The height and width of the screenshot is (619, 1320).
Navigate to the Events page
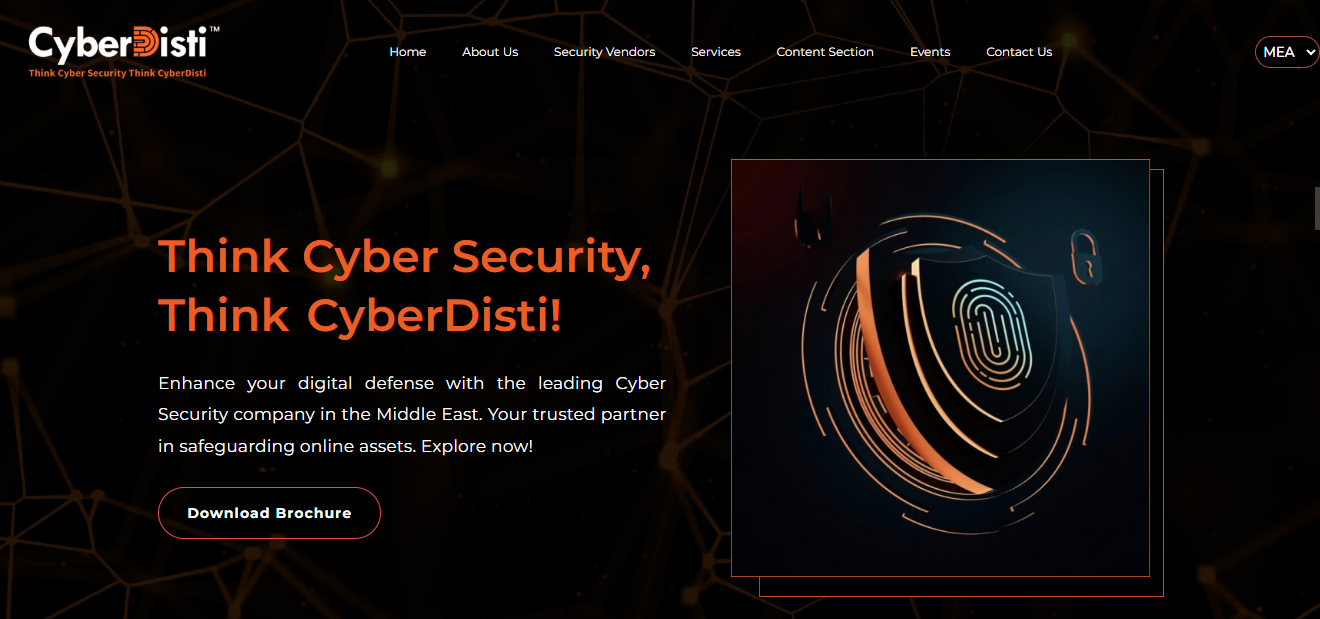(x=930, y=52)
